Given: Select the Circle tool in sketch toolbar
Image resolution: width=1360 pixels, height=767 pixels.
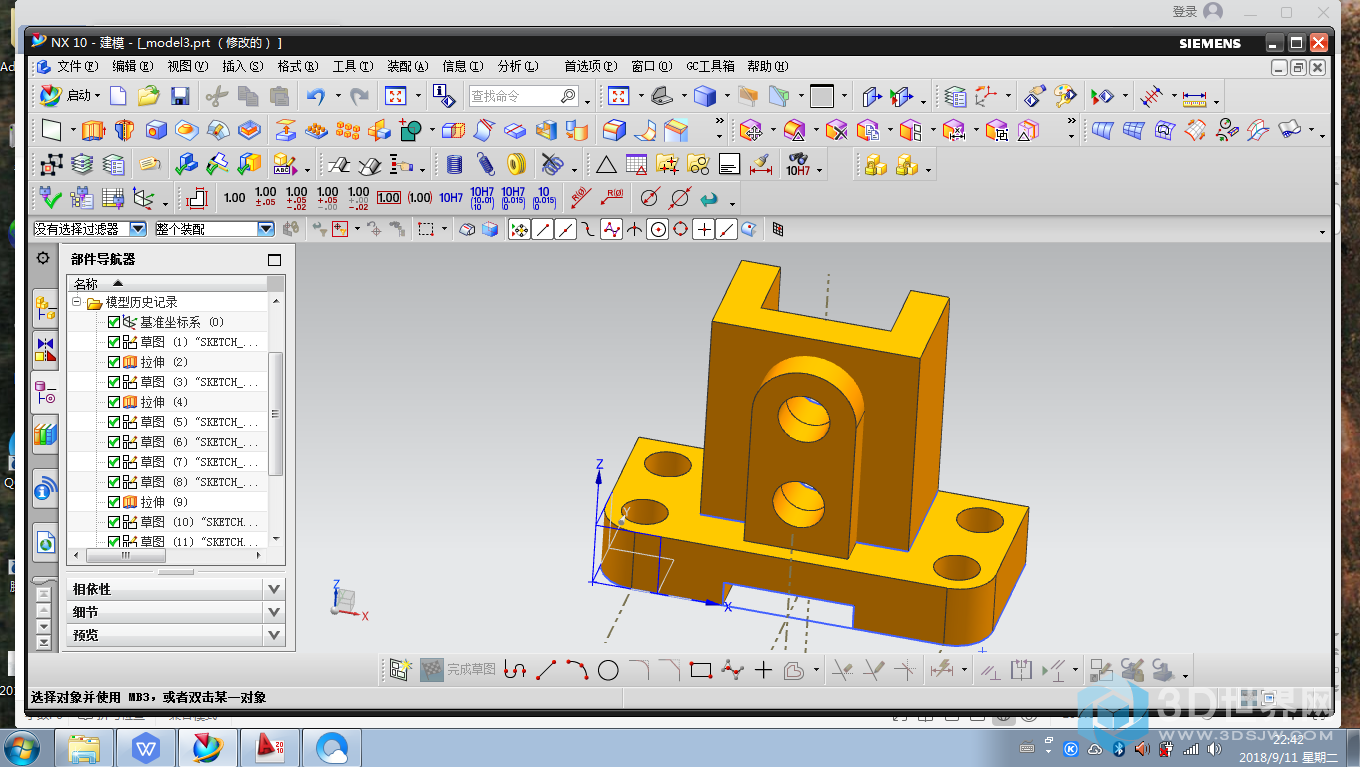Looking at the screenshot, I should 608,670.
